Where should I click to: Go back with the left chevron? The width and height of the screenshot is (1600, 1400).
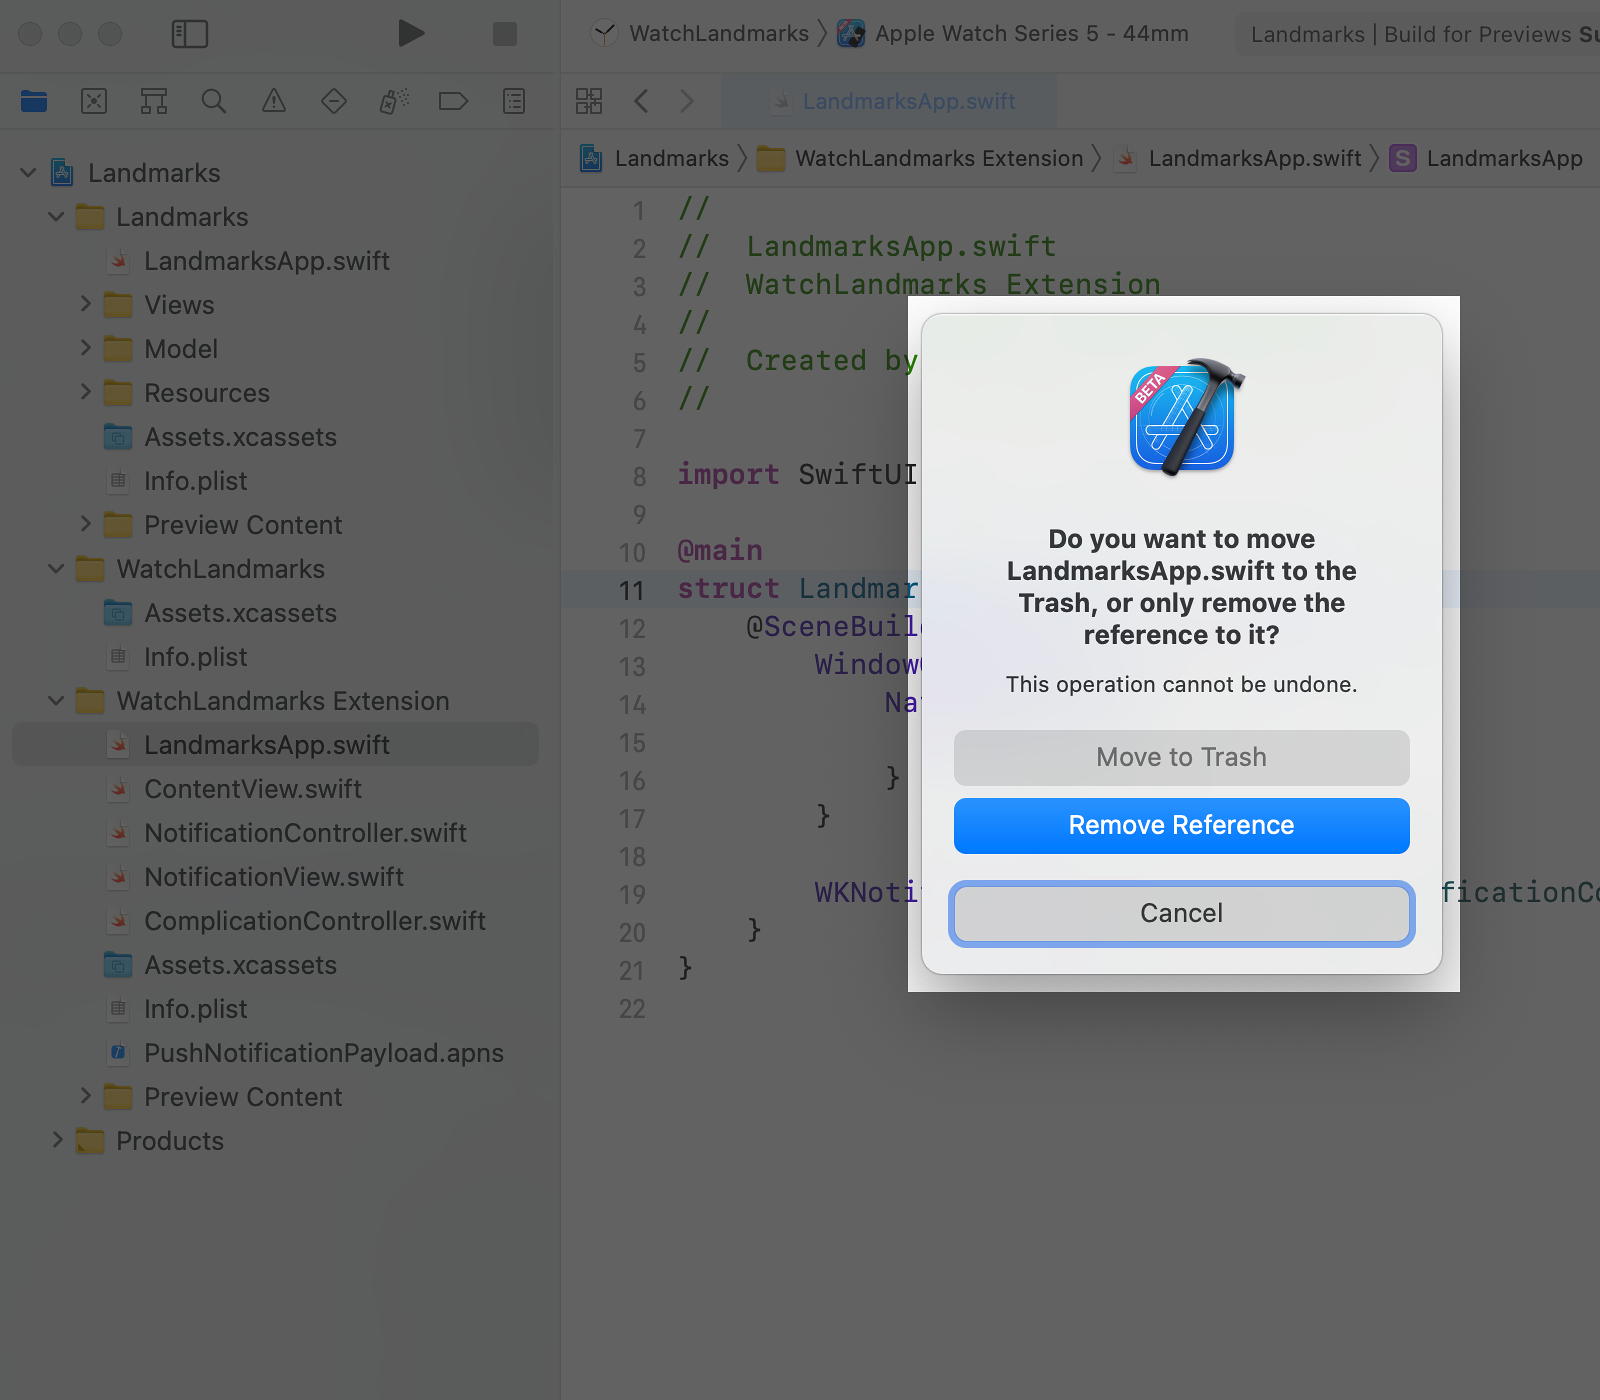coord(642,101)
